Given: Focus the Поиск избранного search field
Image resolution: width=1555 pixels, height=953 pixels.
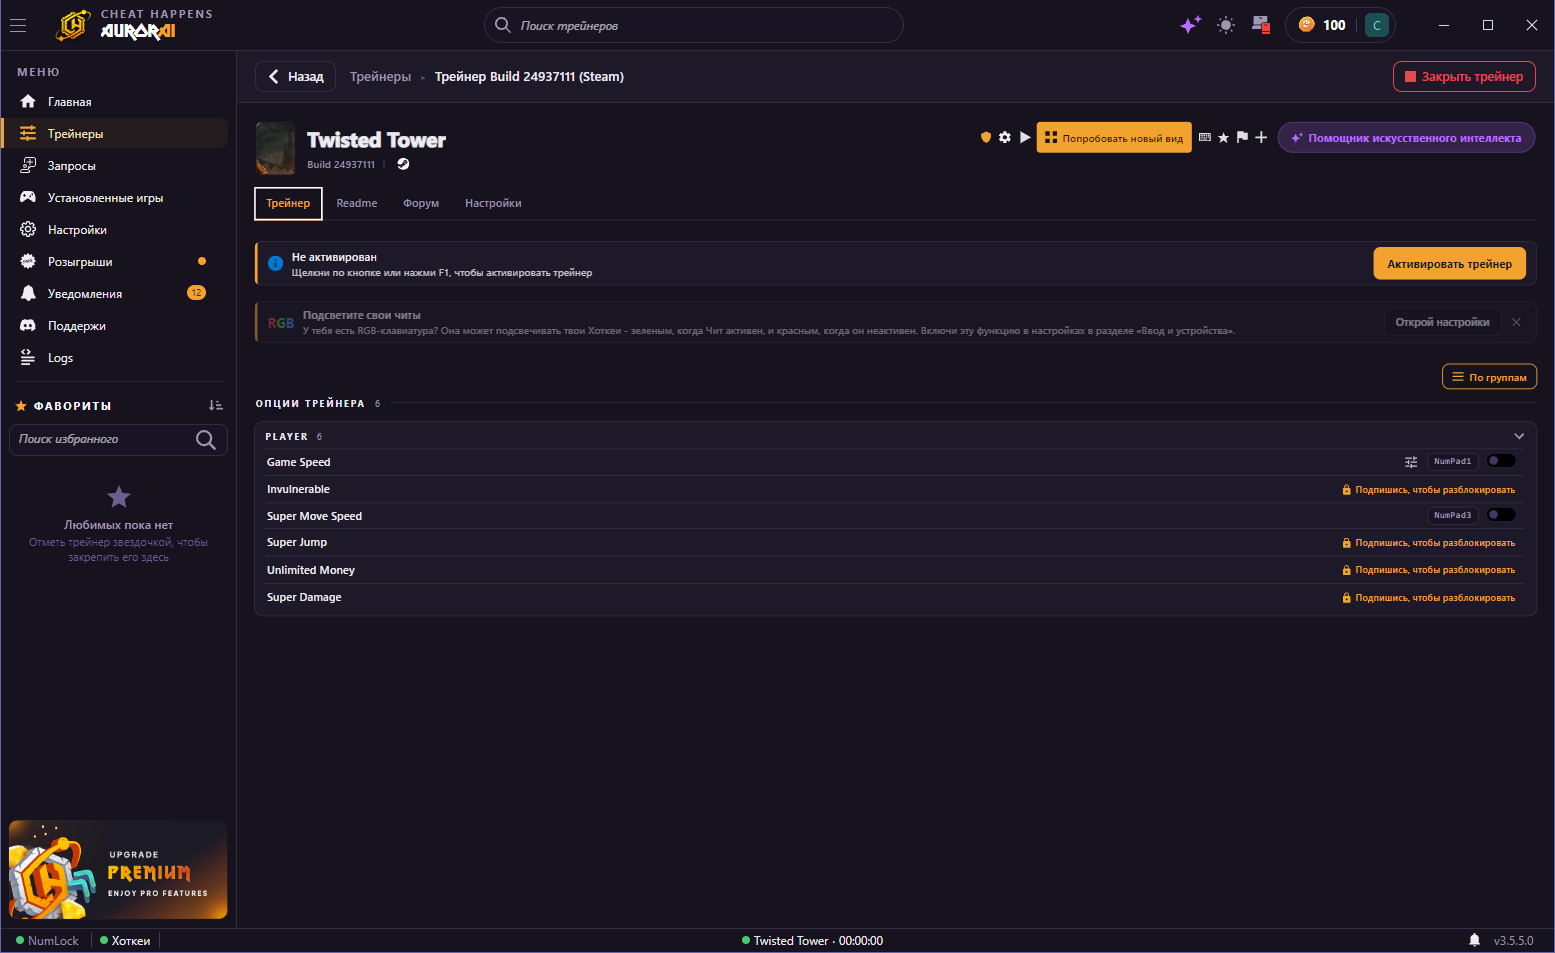Looking at the screenshot, I should [118, 440].
